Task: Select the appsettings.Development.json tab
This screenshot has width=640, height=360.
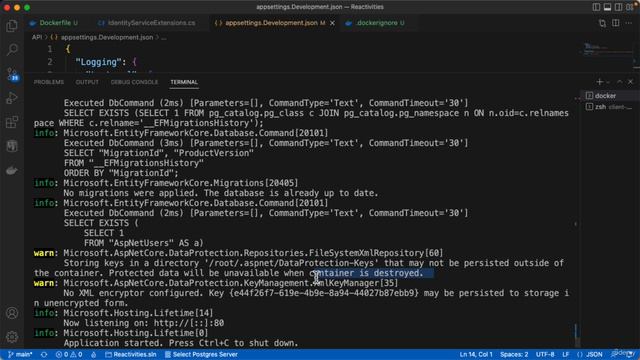Action: [x=271, y=23]
